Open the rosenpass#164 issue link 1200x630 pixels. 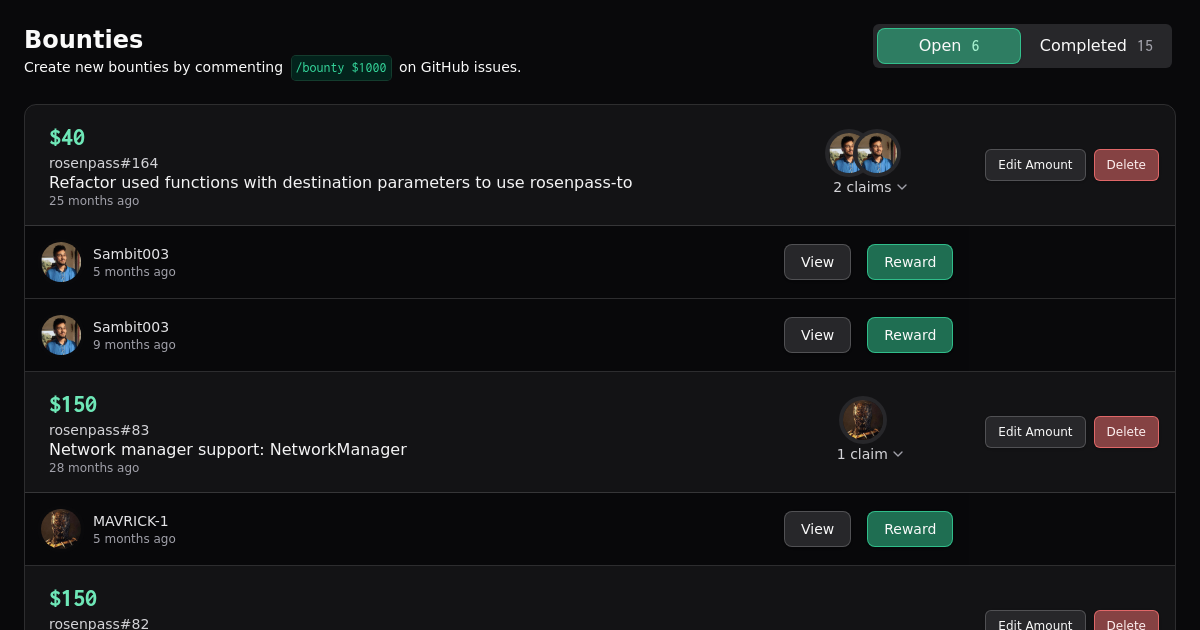pos(103,163)
